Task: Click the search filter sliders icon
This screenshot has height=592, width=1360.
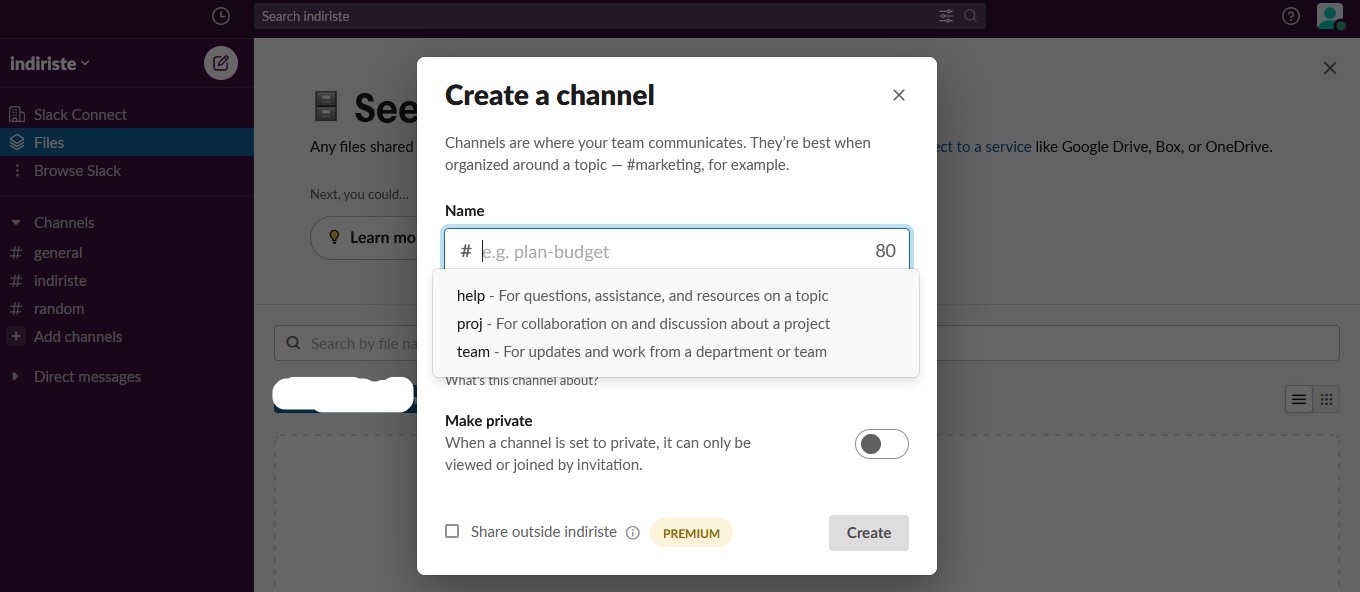Action: 946,16
